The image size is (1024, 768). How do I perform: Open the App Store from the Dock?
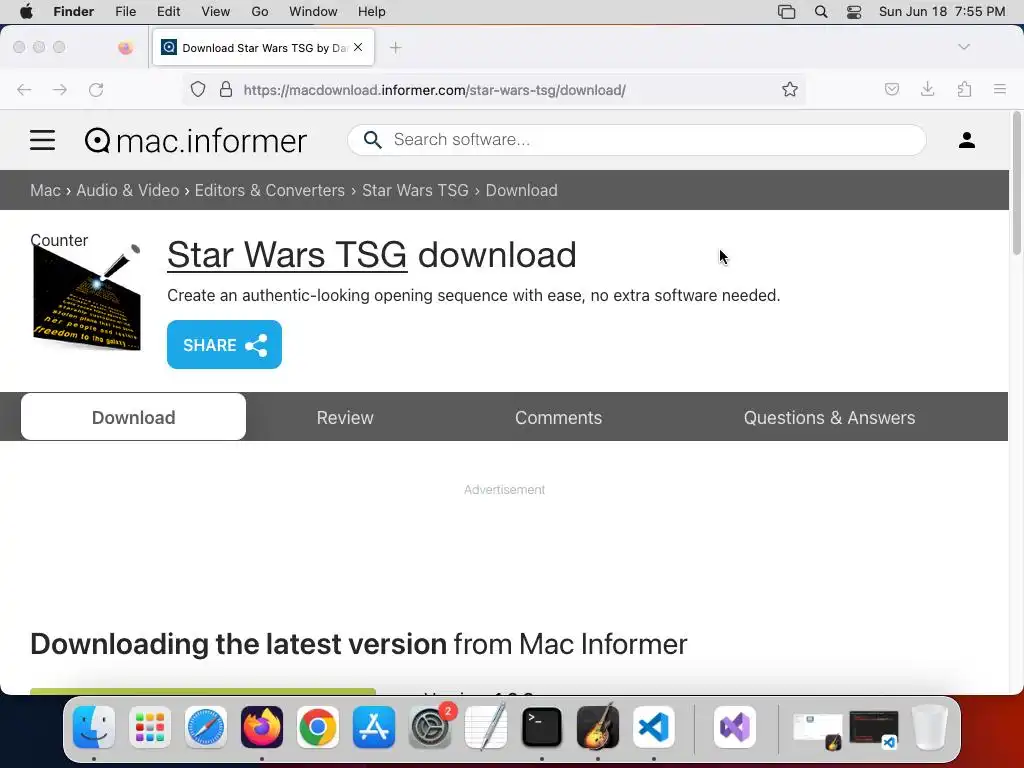point(374,727)
